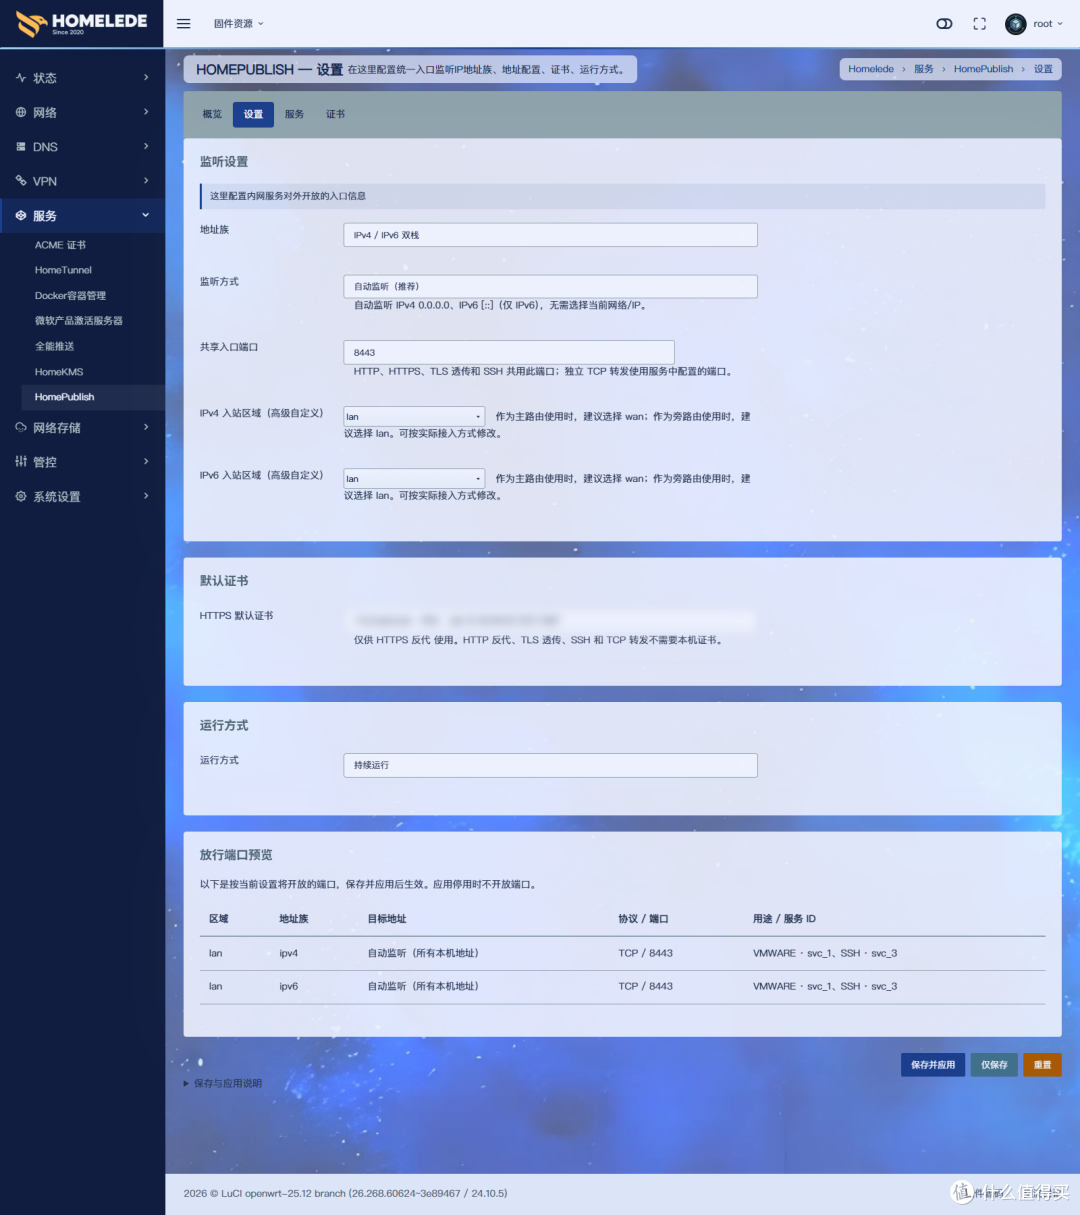
Task: Click the ipv4 cell in port preview table
Action: 289,954
